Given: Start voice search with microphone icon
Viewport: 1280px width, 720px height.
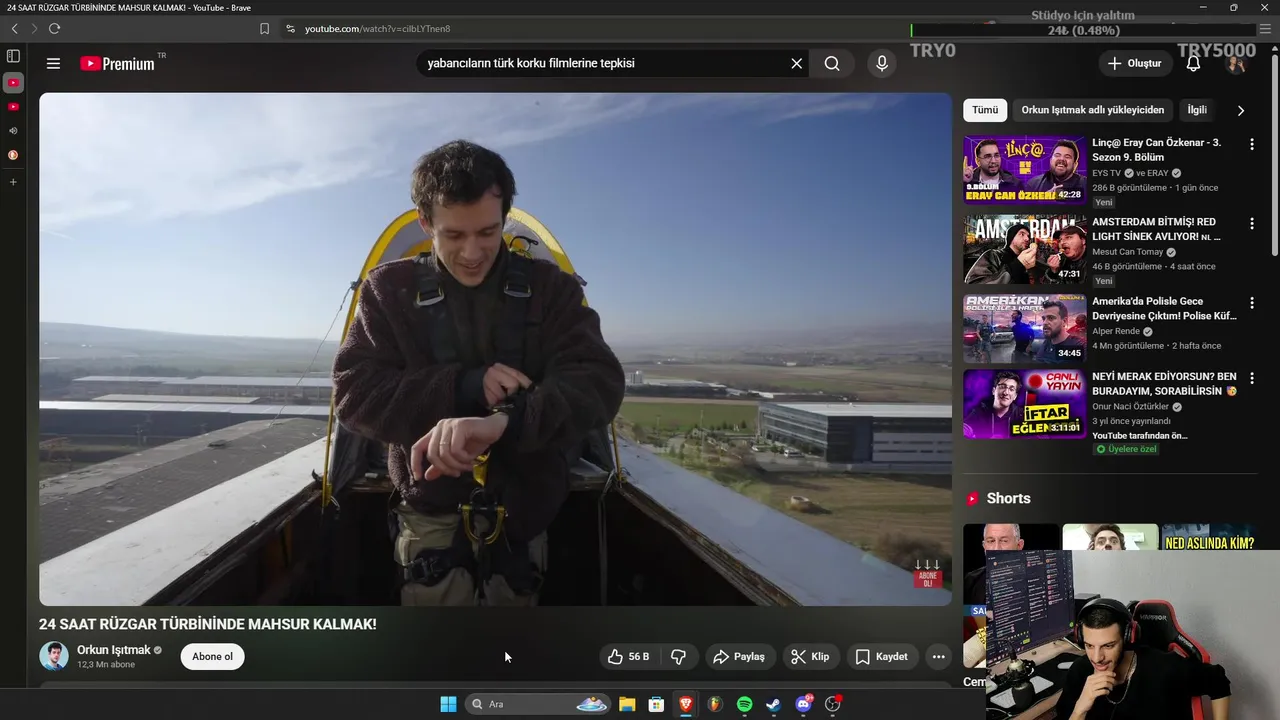Looking at the screenshot, I should (881, 63).
